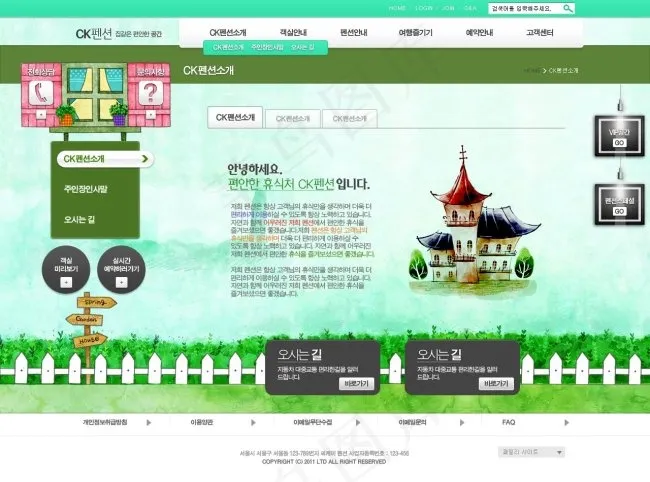This screenshot has width=650, height=482.
Task: Click 바로가기 in right 오시는 길 card
Action: (496, 384)
